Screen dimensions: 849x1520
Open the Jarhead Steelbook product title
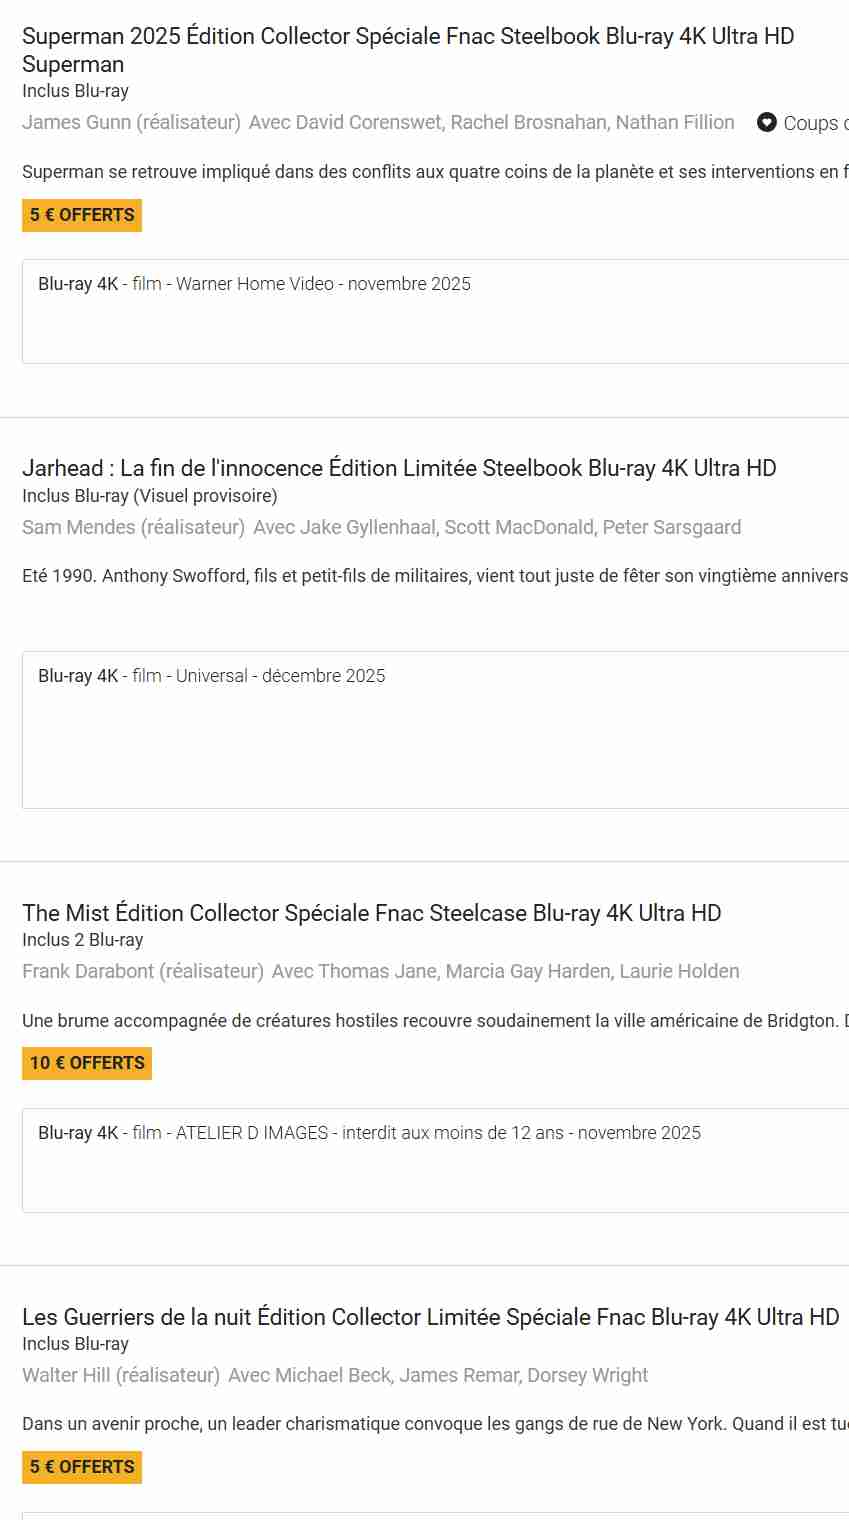click(x=399, y=468)
